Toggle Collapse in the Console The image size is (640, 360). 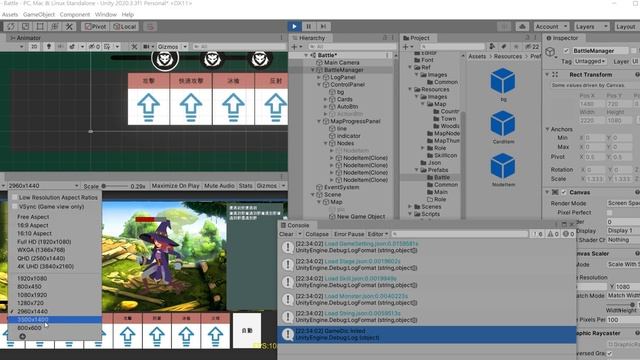pyautogui.click(x=317, y=234)
